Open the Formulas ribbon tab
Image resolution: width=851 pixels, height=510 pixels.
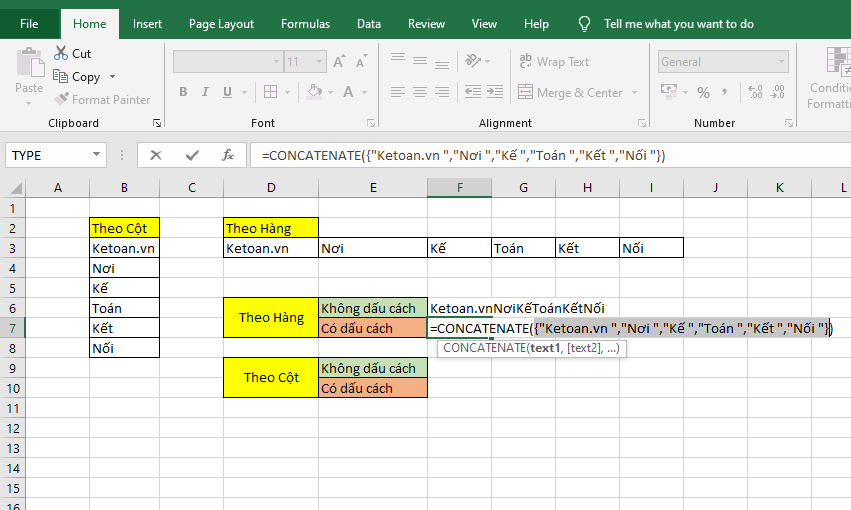coord(305,24)
